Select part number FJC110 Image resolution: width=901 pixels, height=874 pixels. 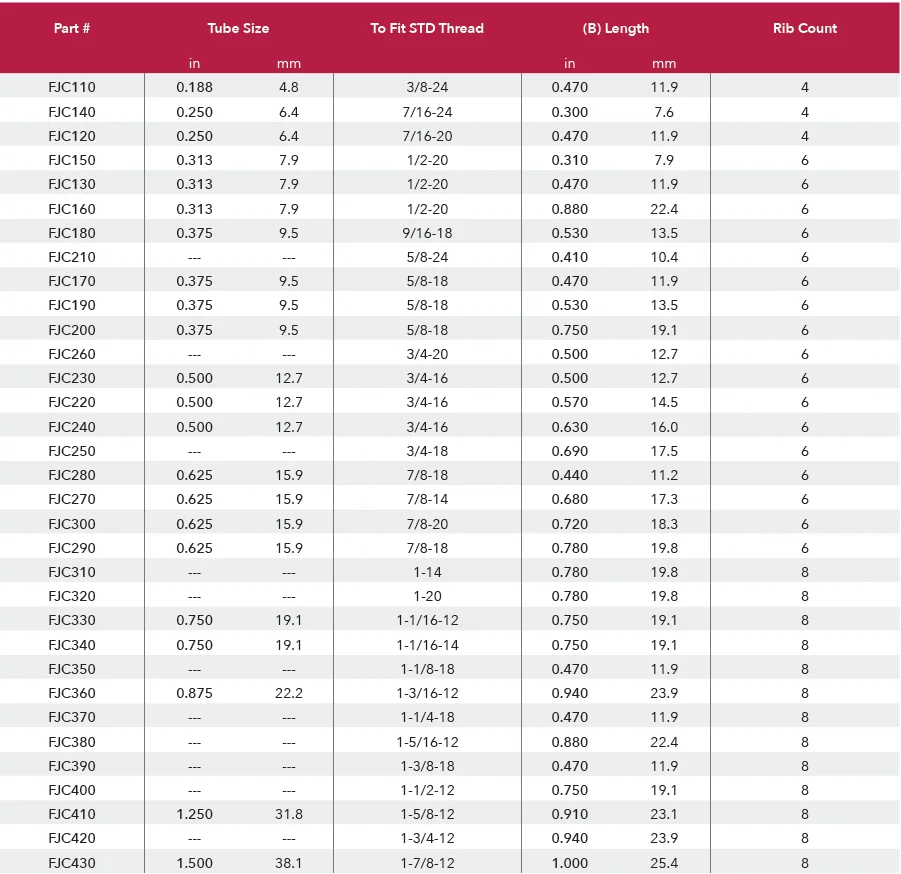tap(72, 87)
